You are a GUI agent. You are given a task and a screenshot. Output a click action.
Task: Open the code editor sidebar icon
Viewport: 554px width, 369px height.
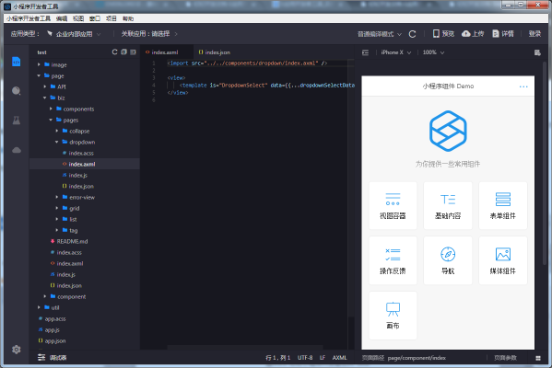(16, 62)
